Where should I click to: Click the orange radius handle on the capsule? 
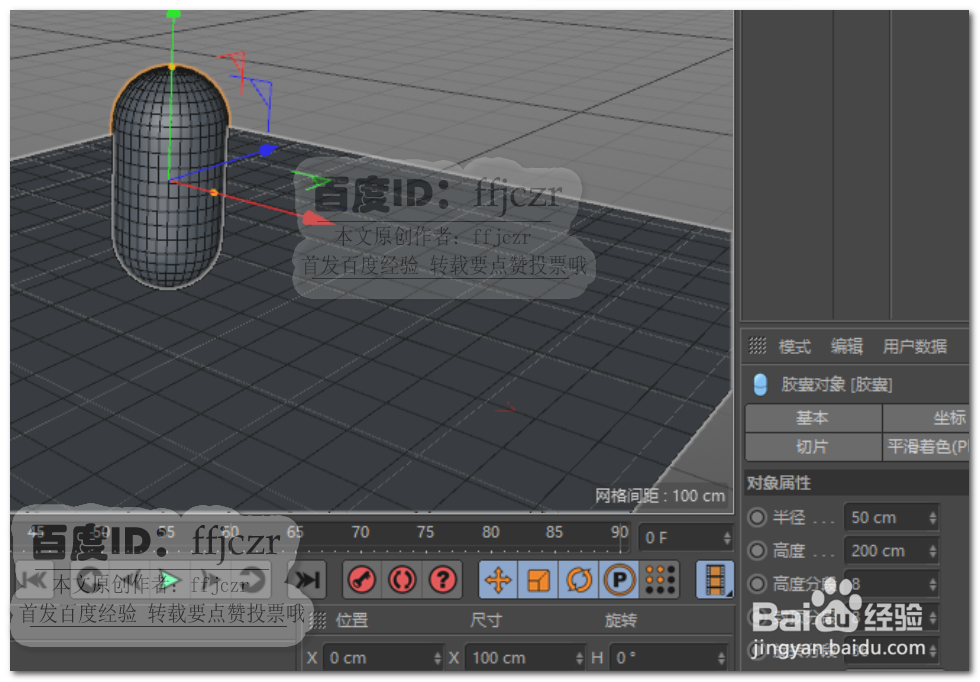click(214, 193)
